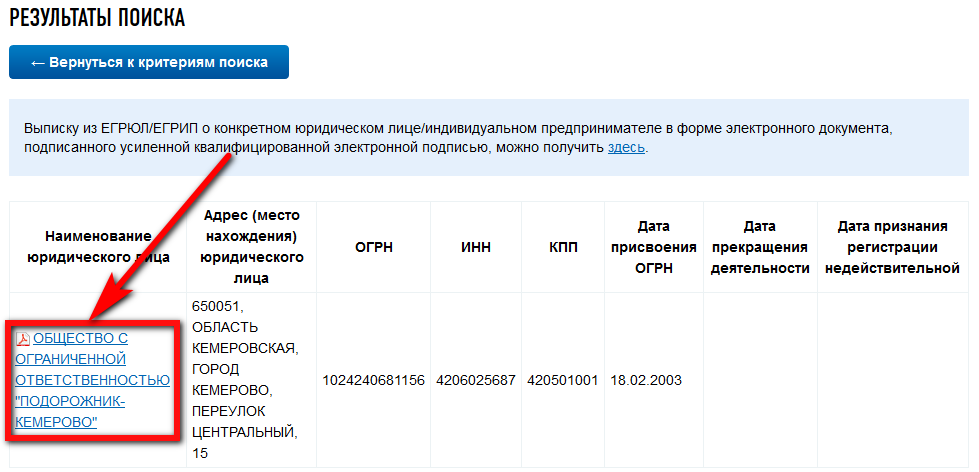Viewport: 979px width, 472px height.
Task: Click "Дата признания регистрации недействительной" header
Action: pyautogui.click(x=891, y=247)
